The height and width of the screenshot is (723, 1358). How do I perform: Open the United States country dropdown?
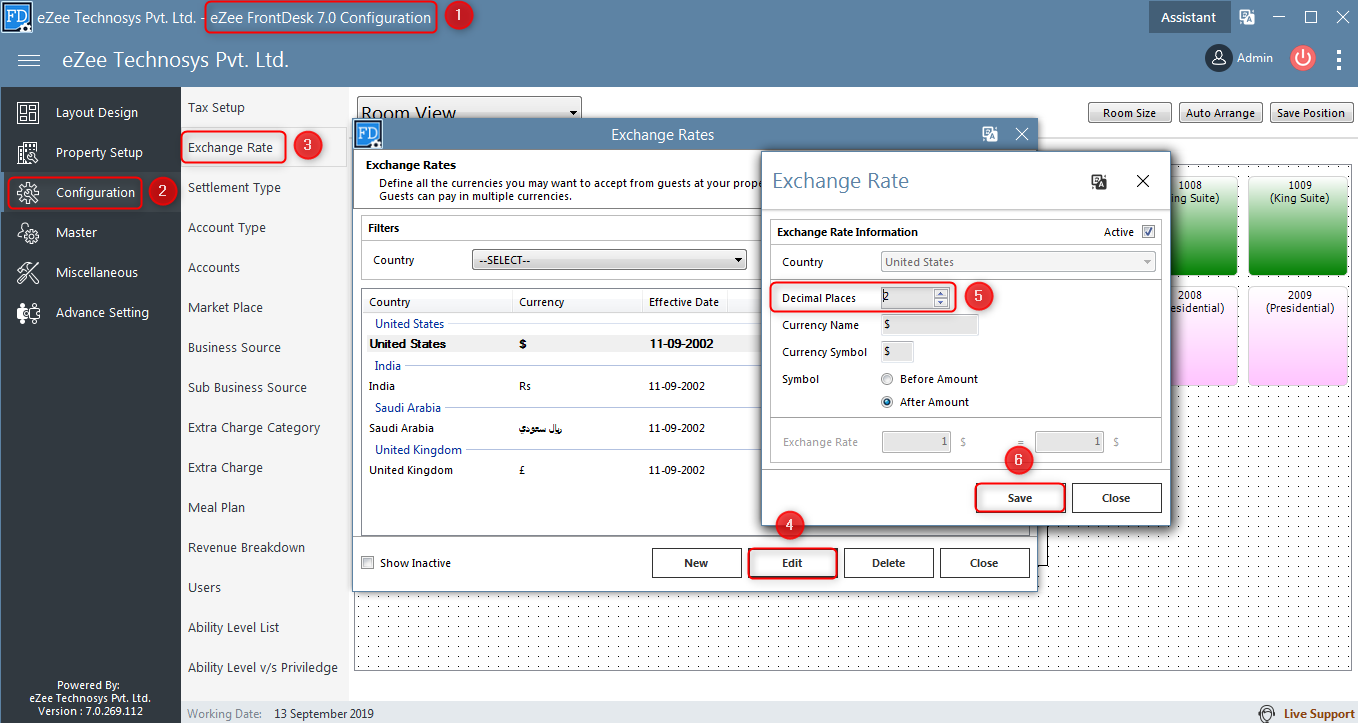1019,262
